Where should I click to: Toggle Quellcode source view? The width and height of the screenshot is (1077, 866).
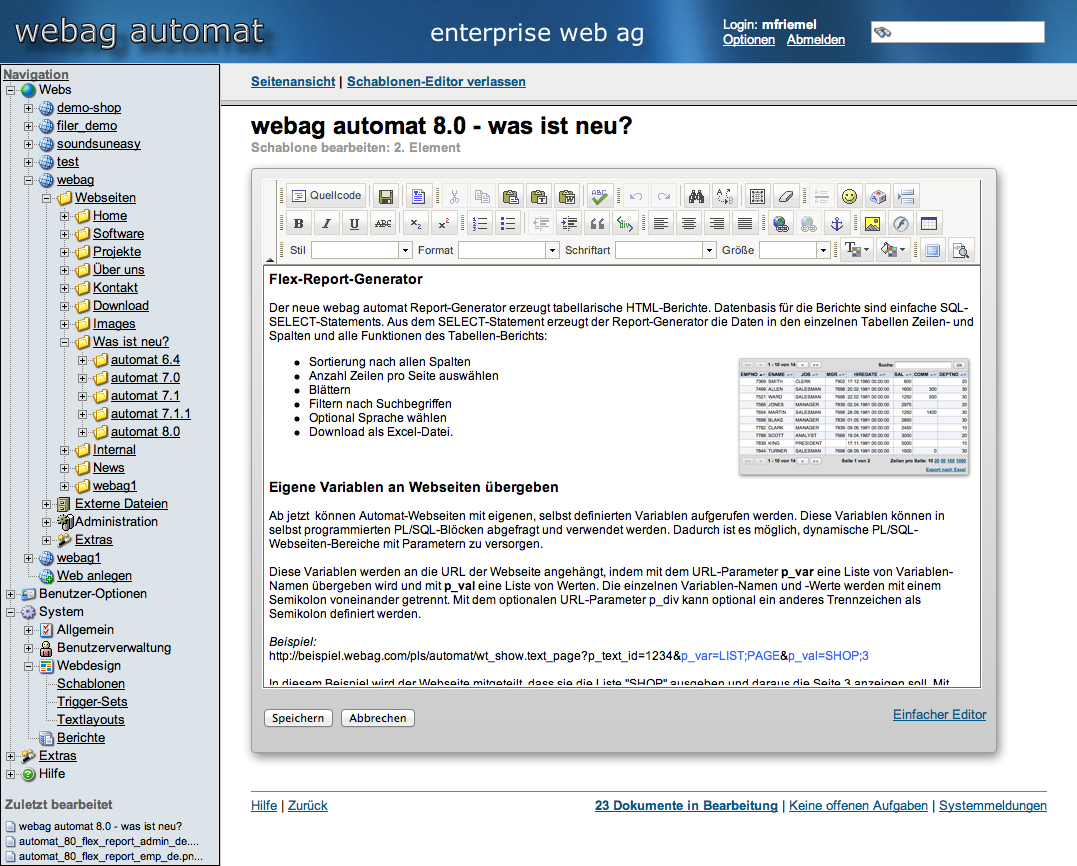point(326,196)
